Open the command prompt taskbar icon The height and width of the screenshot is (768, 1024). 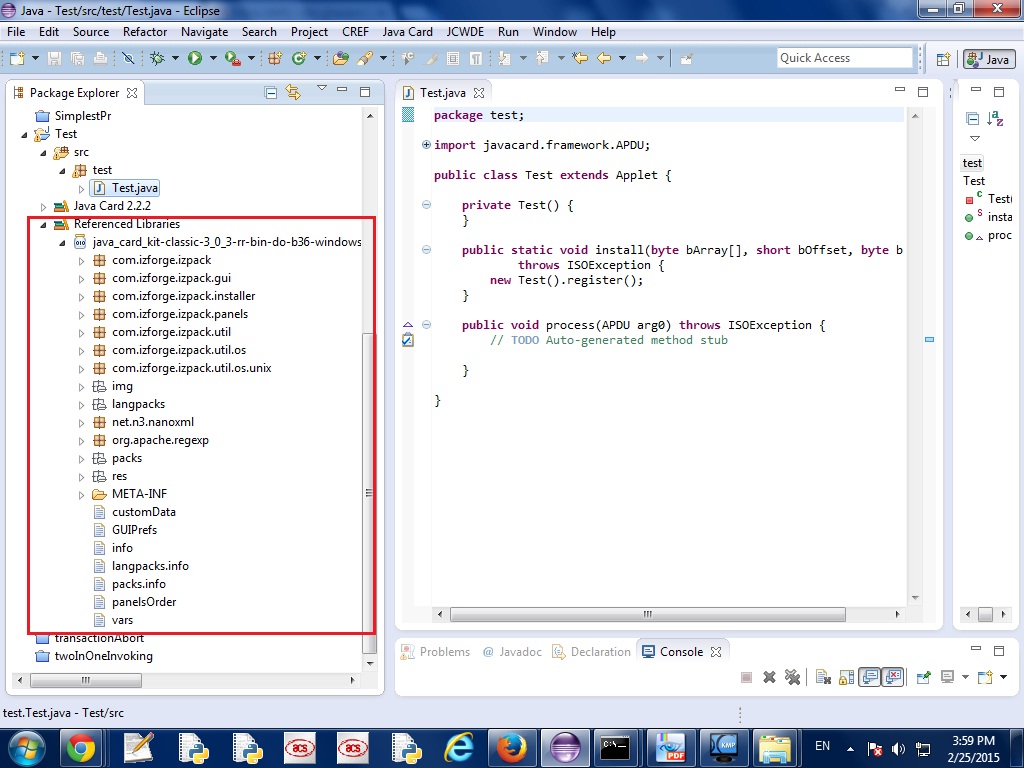click(x=616, y=747)
